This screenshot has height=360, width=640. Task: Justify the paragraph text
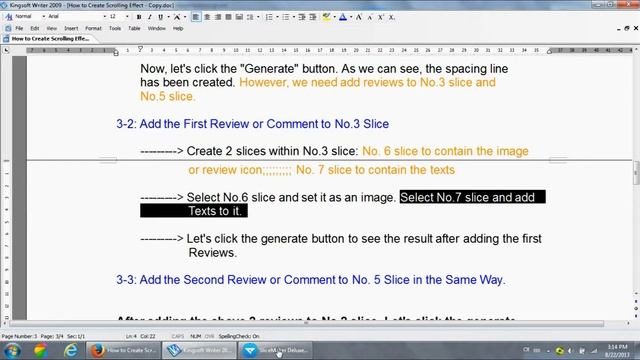[229, 17]
